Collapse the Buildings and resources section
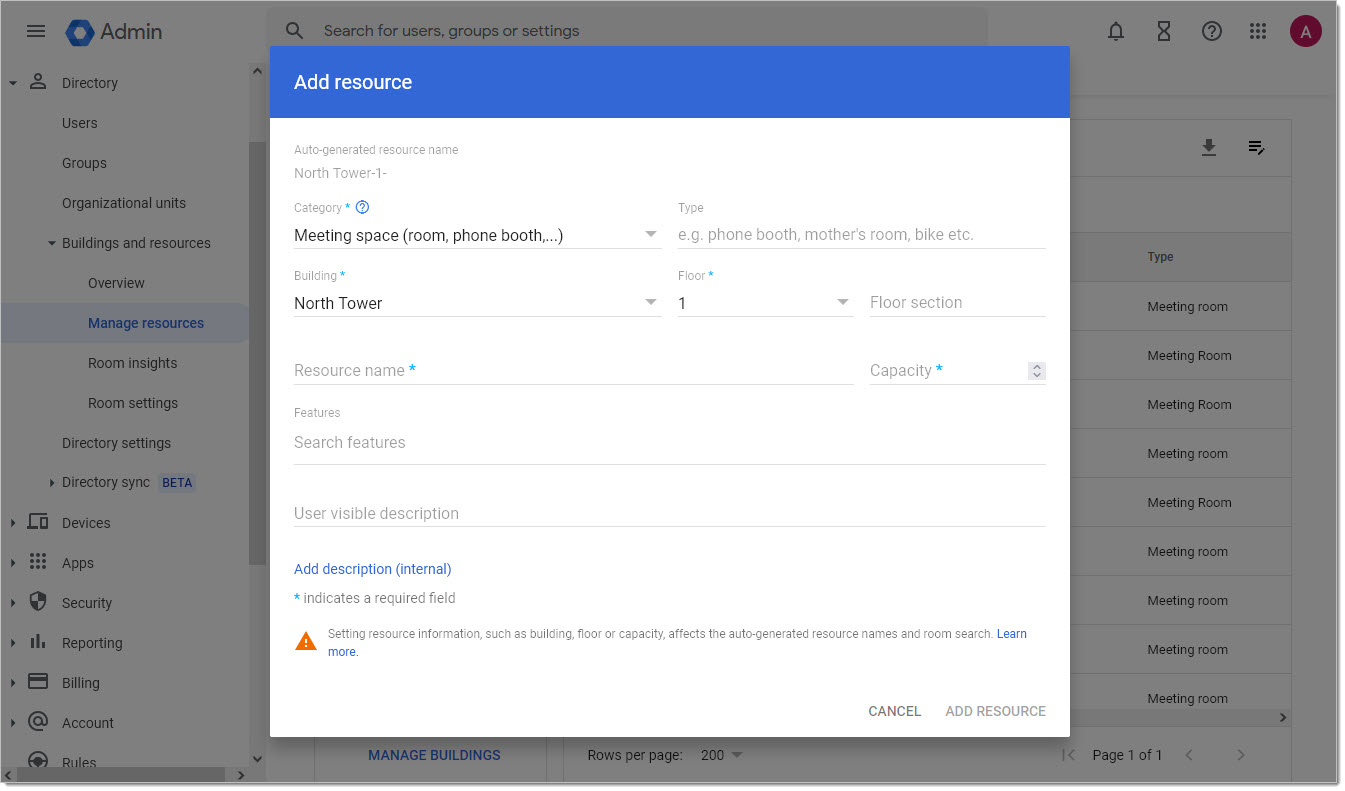 pyautogui.click(x=52, y=243)
